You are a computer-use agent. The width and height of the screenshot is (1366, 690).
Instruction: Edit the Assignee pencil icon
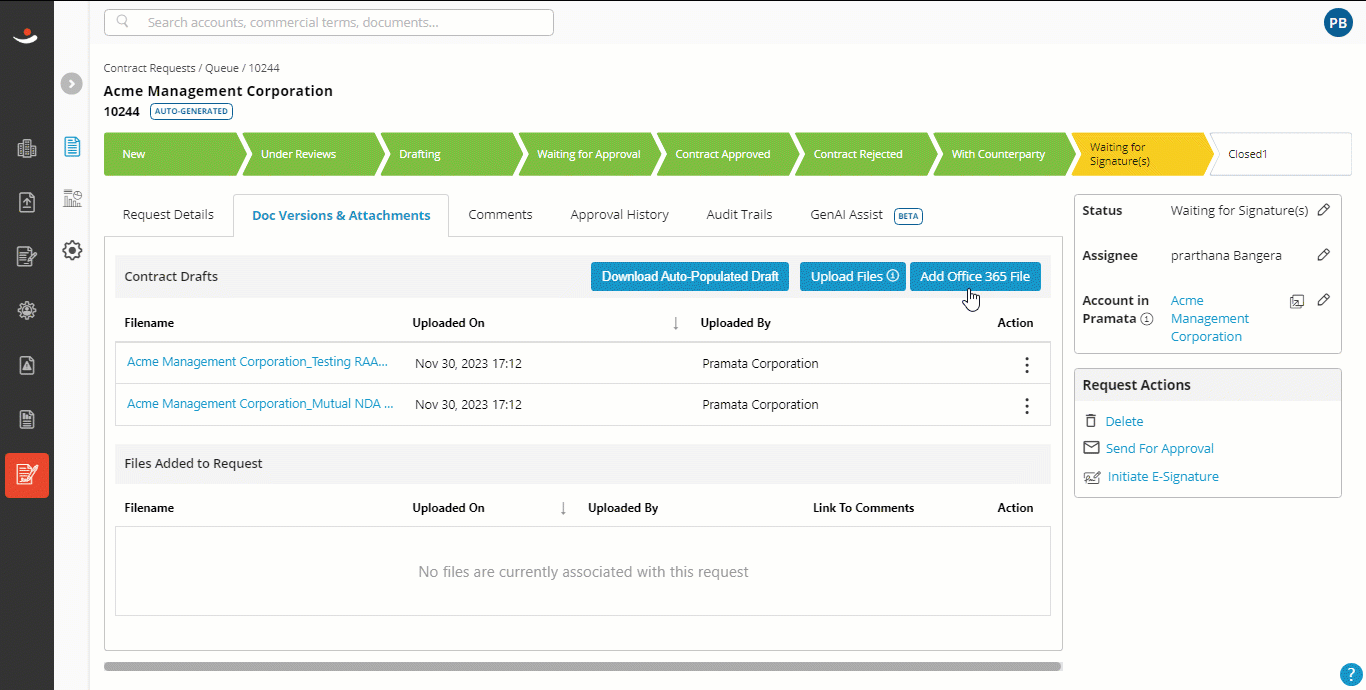pyautogui.click(x=1323, y=255)
